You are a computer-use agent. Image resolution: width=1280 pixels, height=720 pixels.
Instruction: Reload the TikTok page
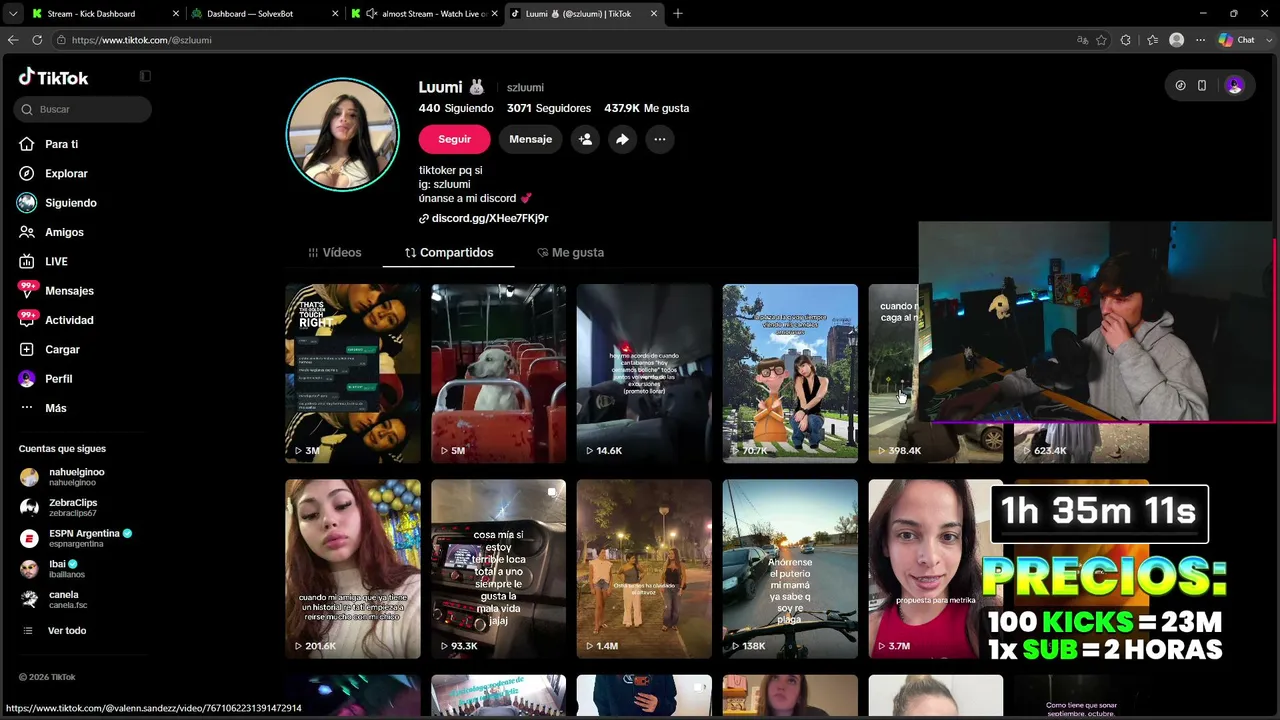37,40
